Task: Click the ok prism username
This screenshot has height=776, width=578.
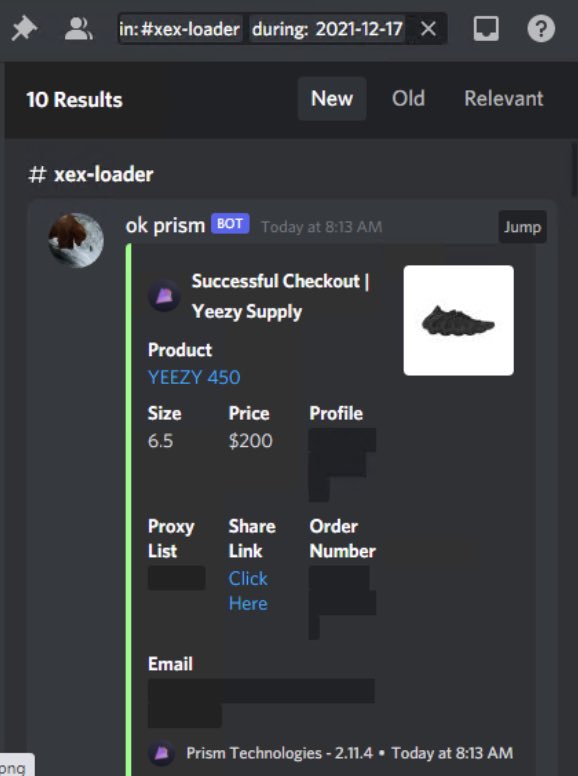Action: tap(165, 226)
